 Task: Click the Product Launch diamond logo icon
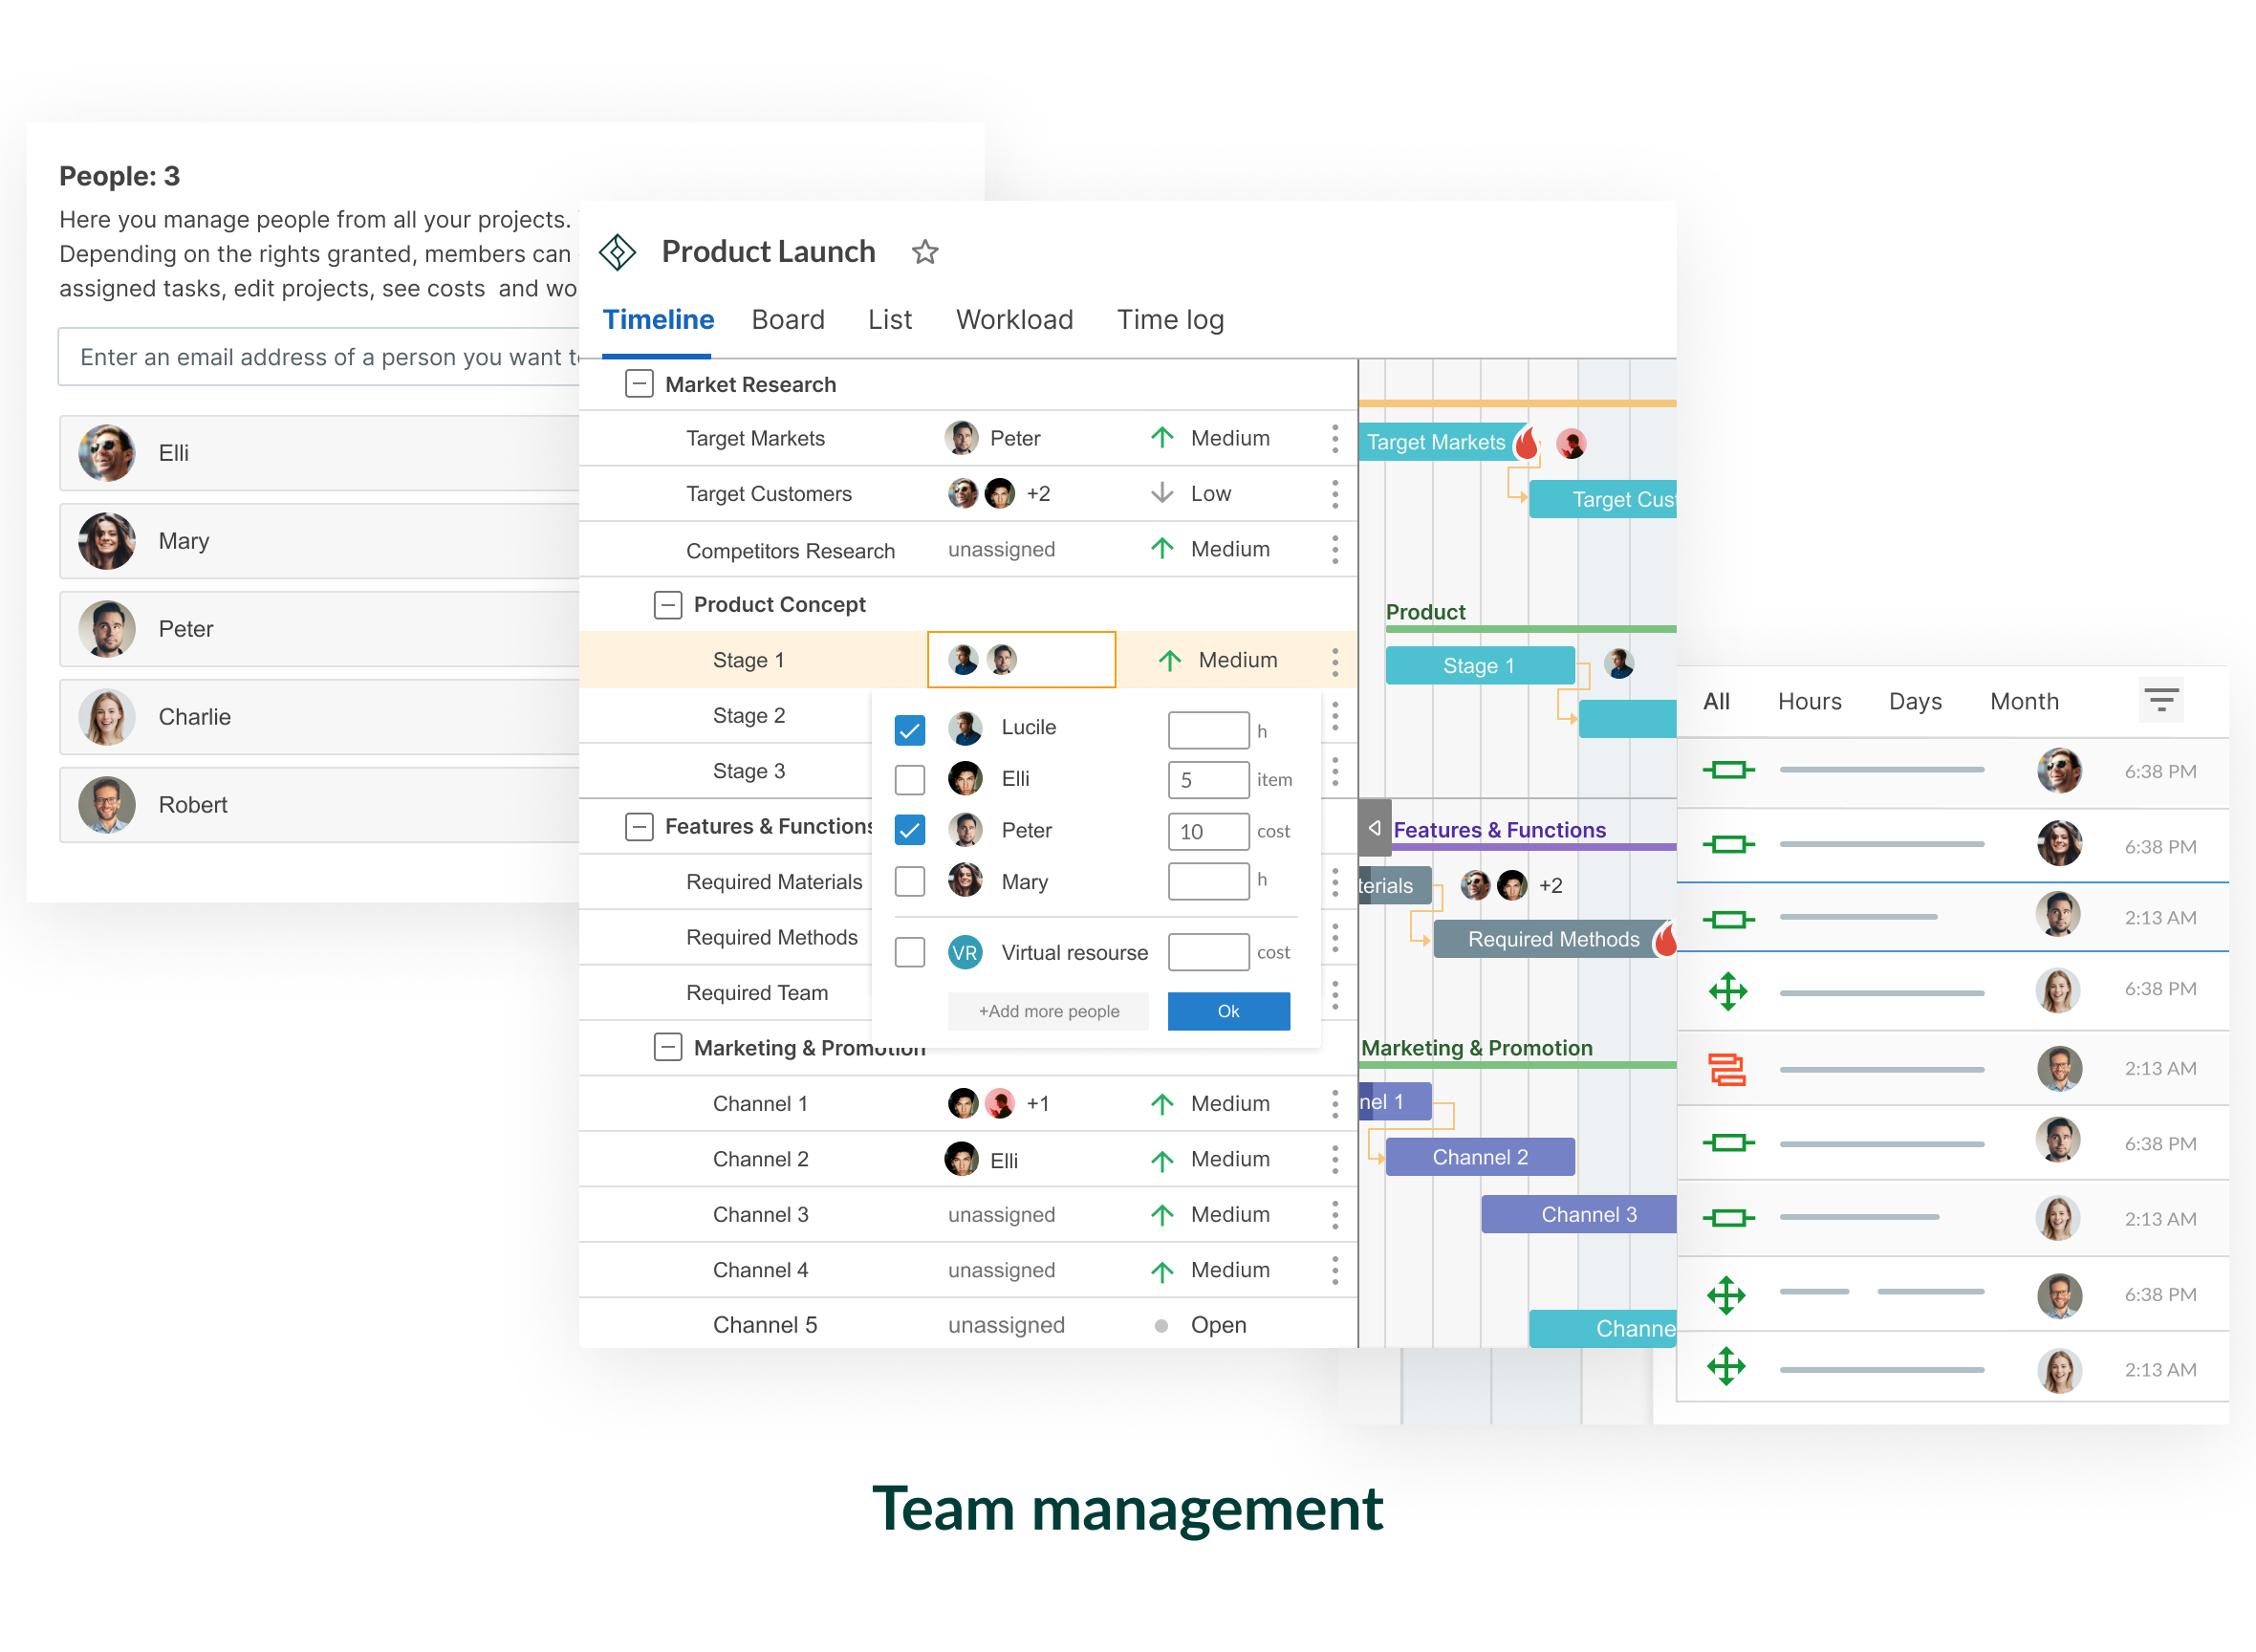click(x=617, y=252)
